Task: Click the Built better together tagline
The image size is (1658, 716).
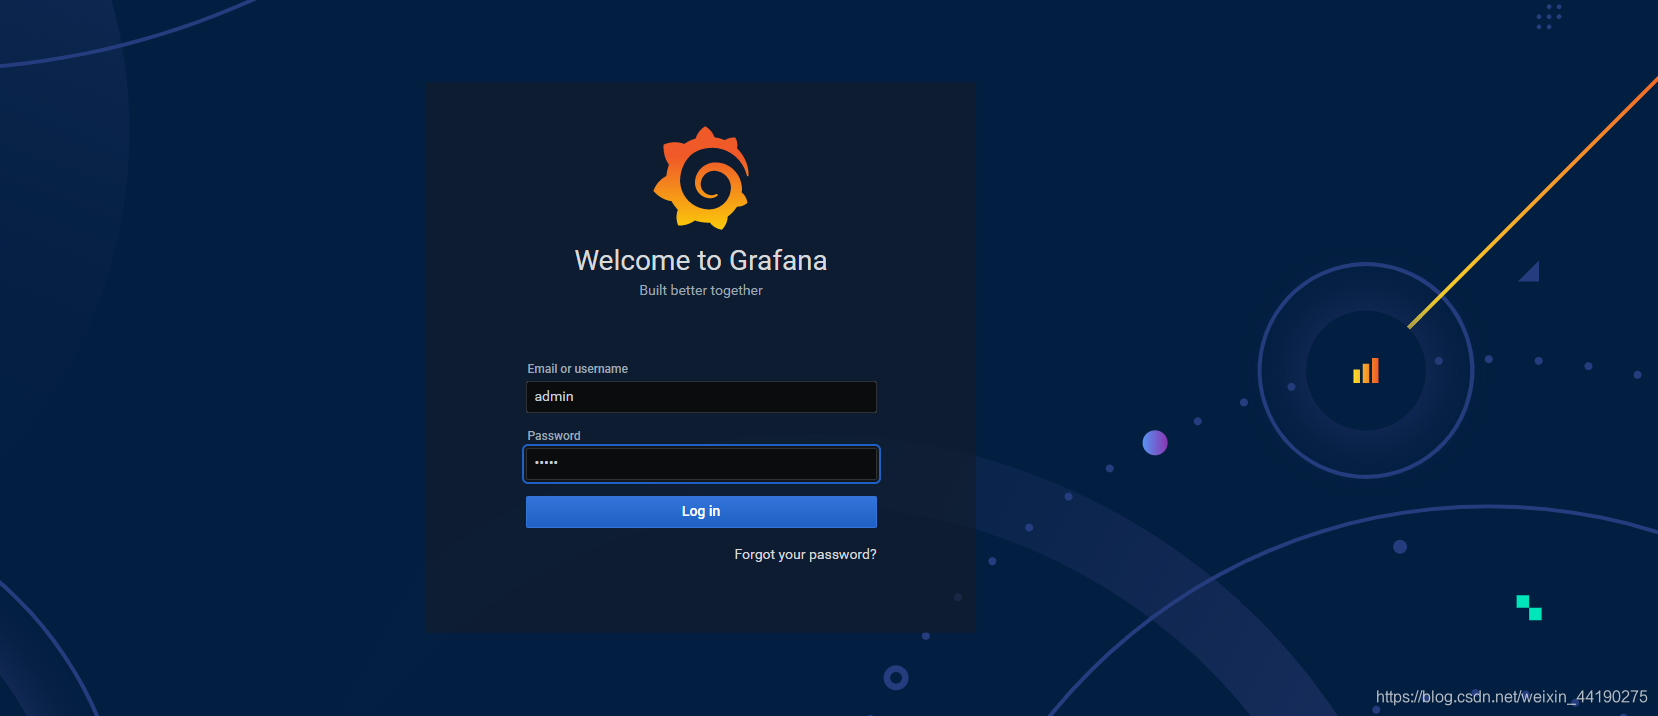Action: [701, 290]
